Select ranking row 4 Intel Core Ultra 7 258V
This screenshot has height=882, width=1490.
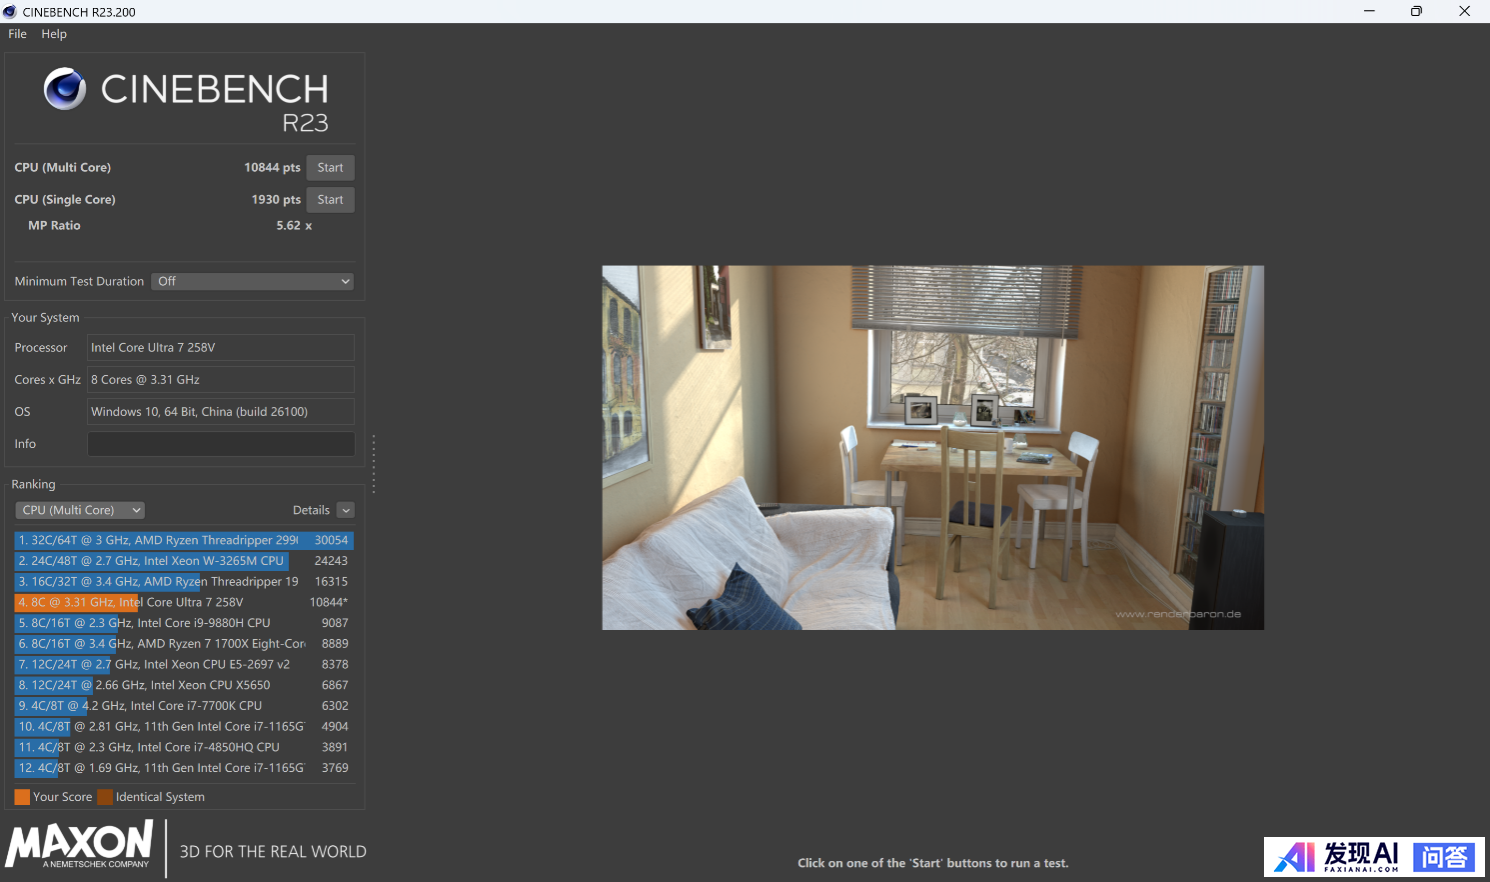184,602
